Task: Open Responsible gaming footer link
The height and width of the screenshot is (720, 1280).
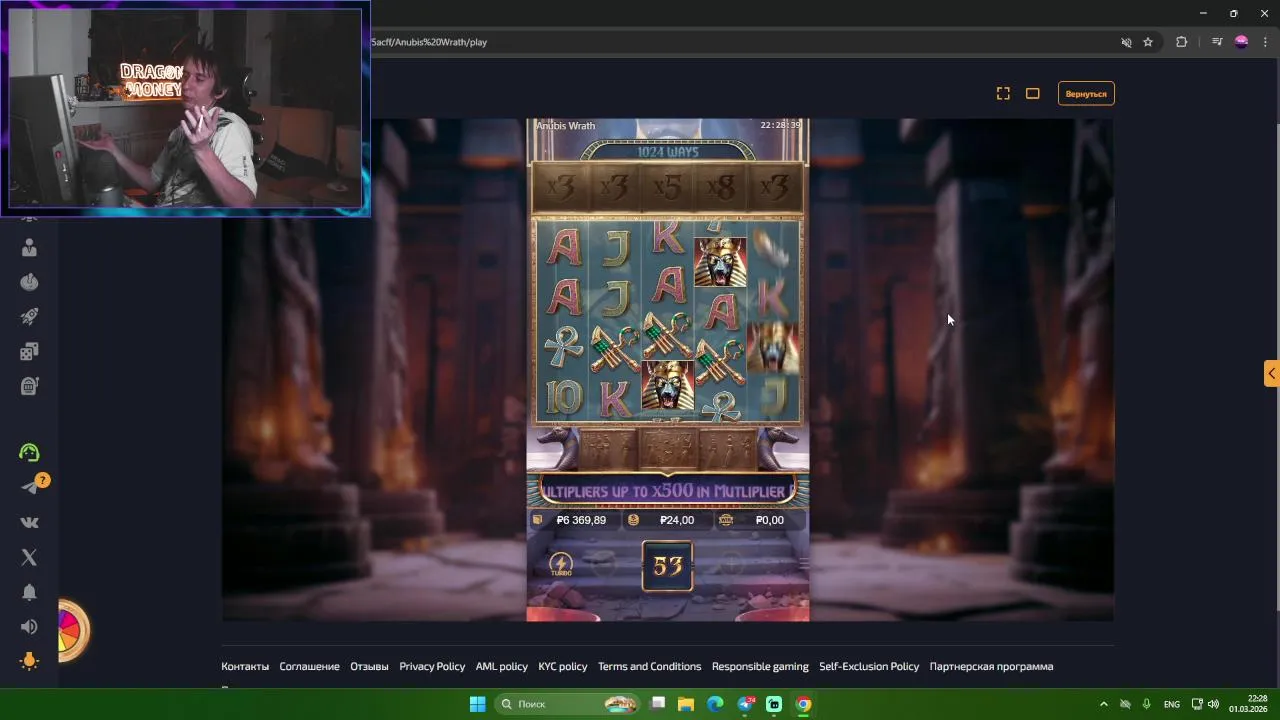Action: (760, 666)
